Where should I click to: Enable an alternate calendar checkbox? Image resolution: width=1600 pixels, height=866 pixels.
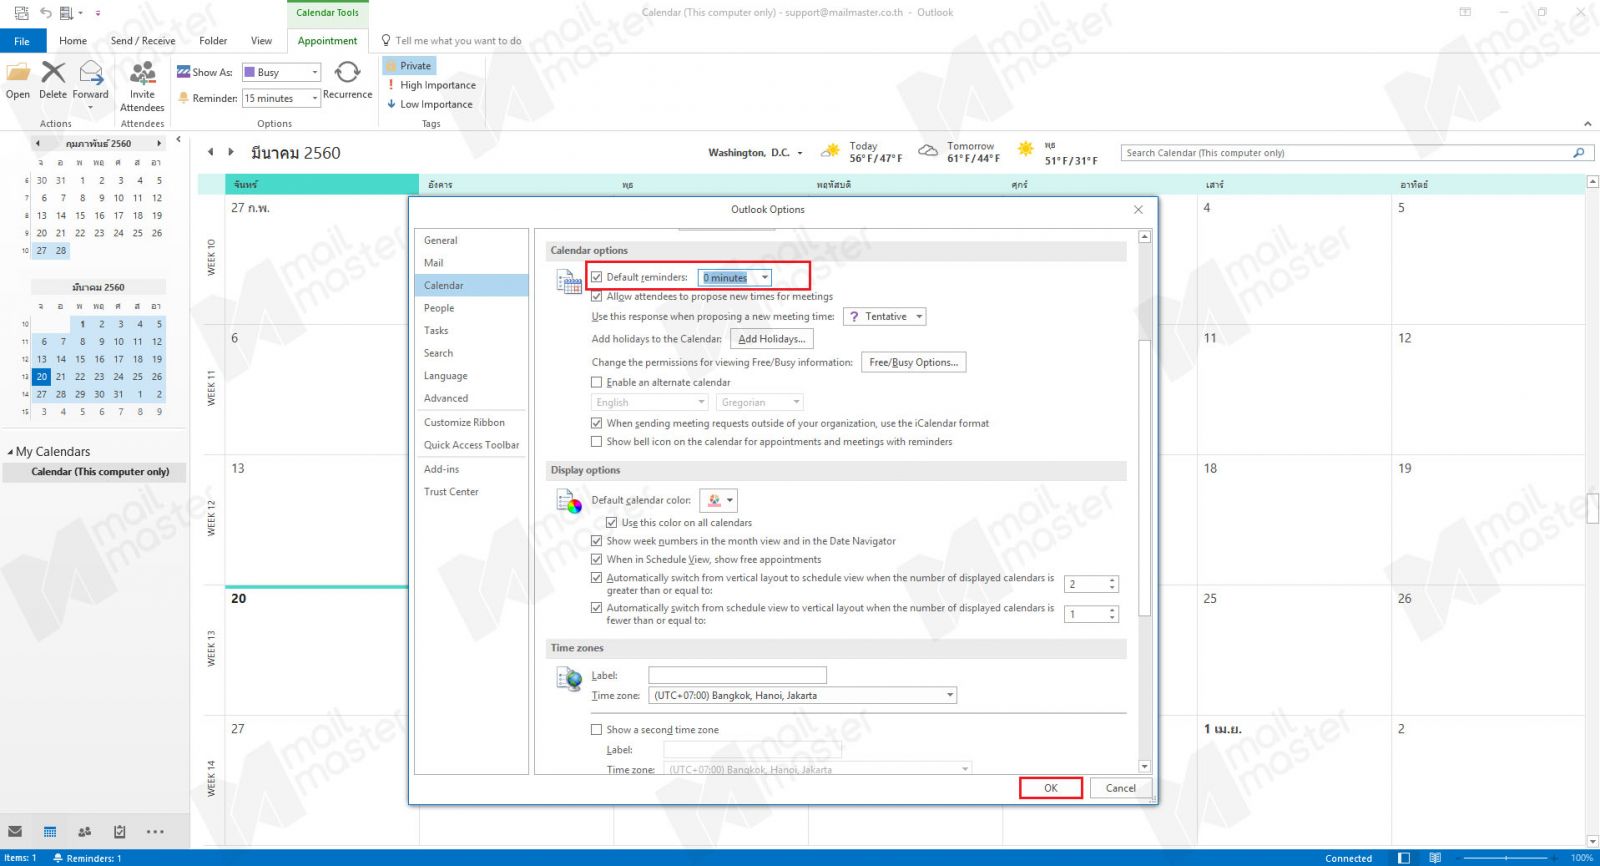tap(597, 382)
